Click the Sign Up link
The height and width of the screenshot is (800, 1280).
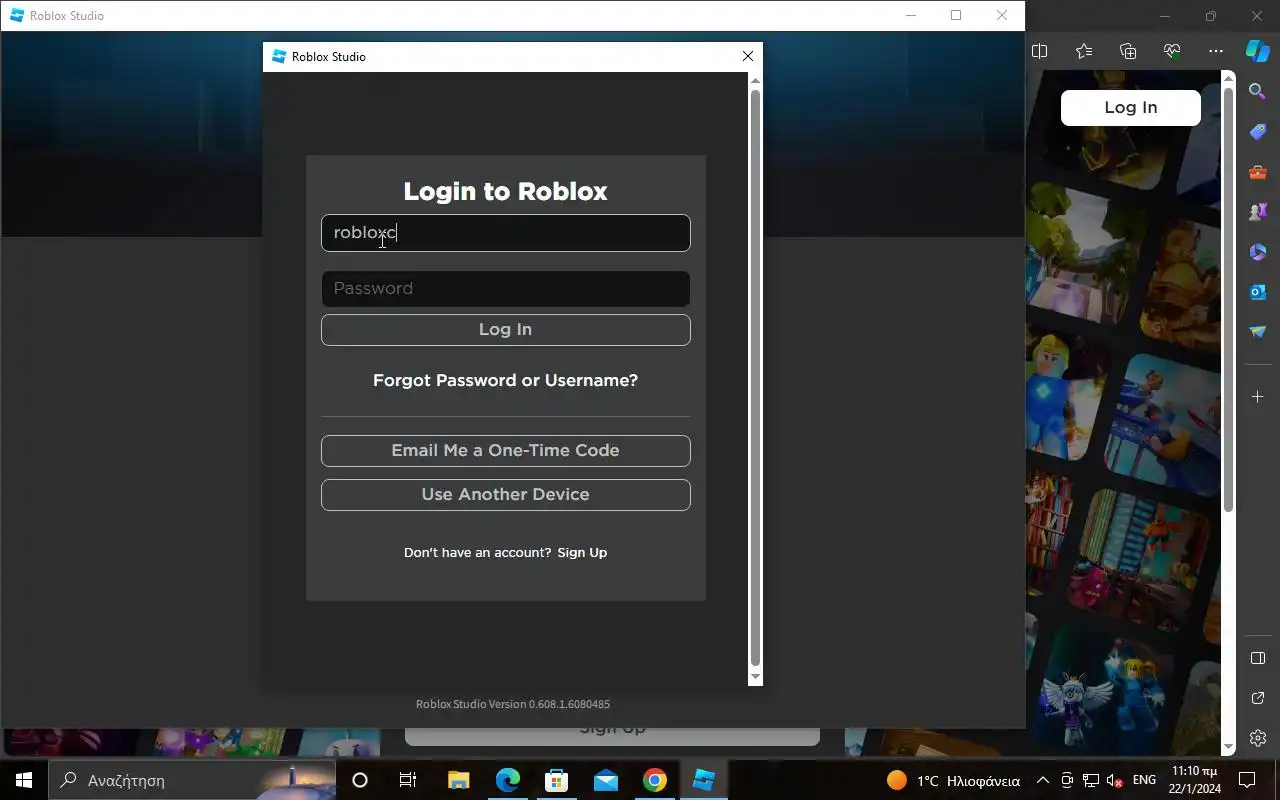582,552
